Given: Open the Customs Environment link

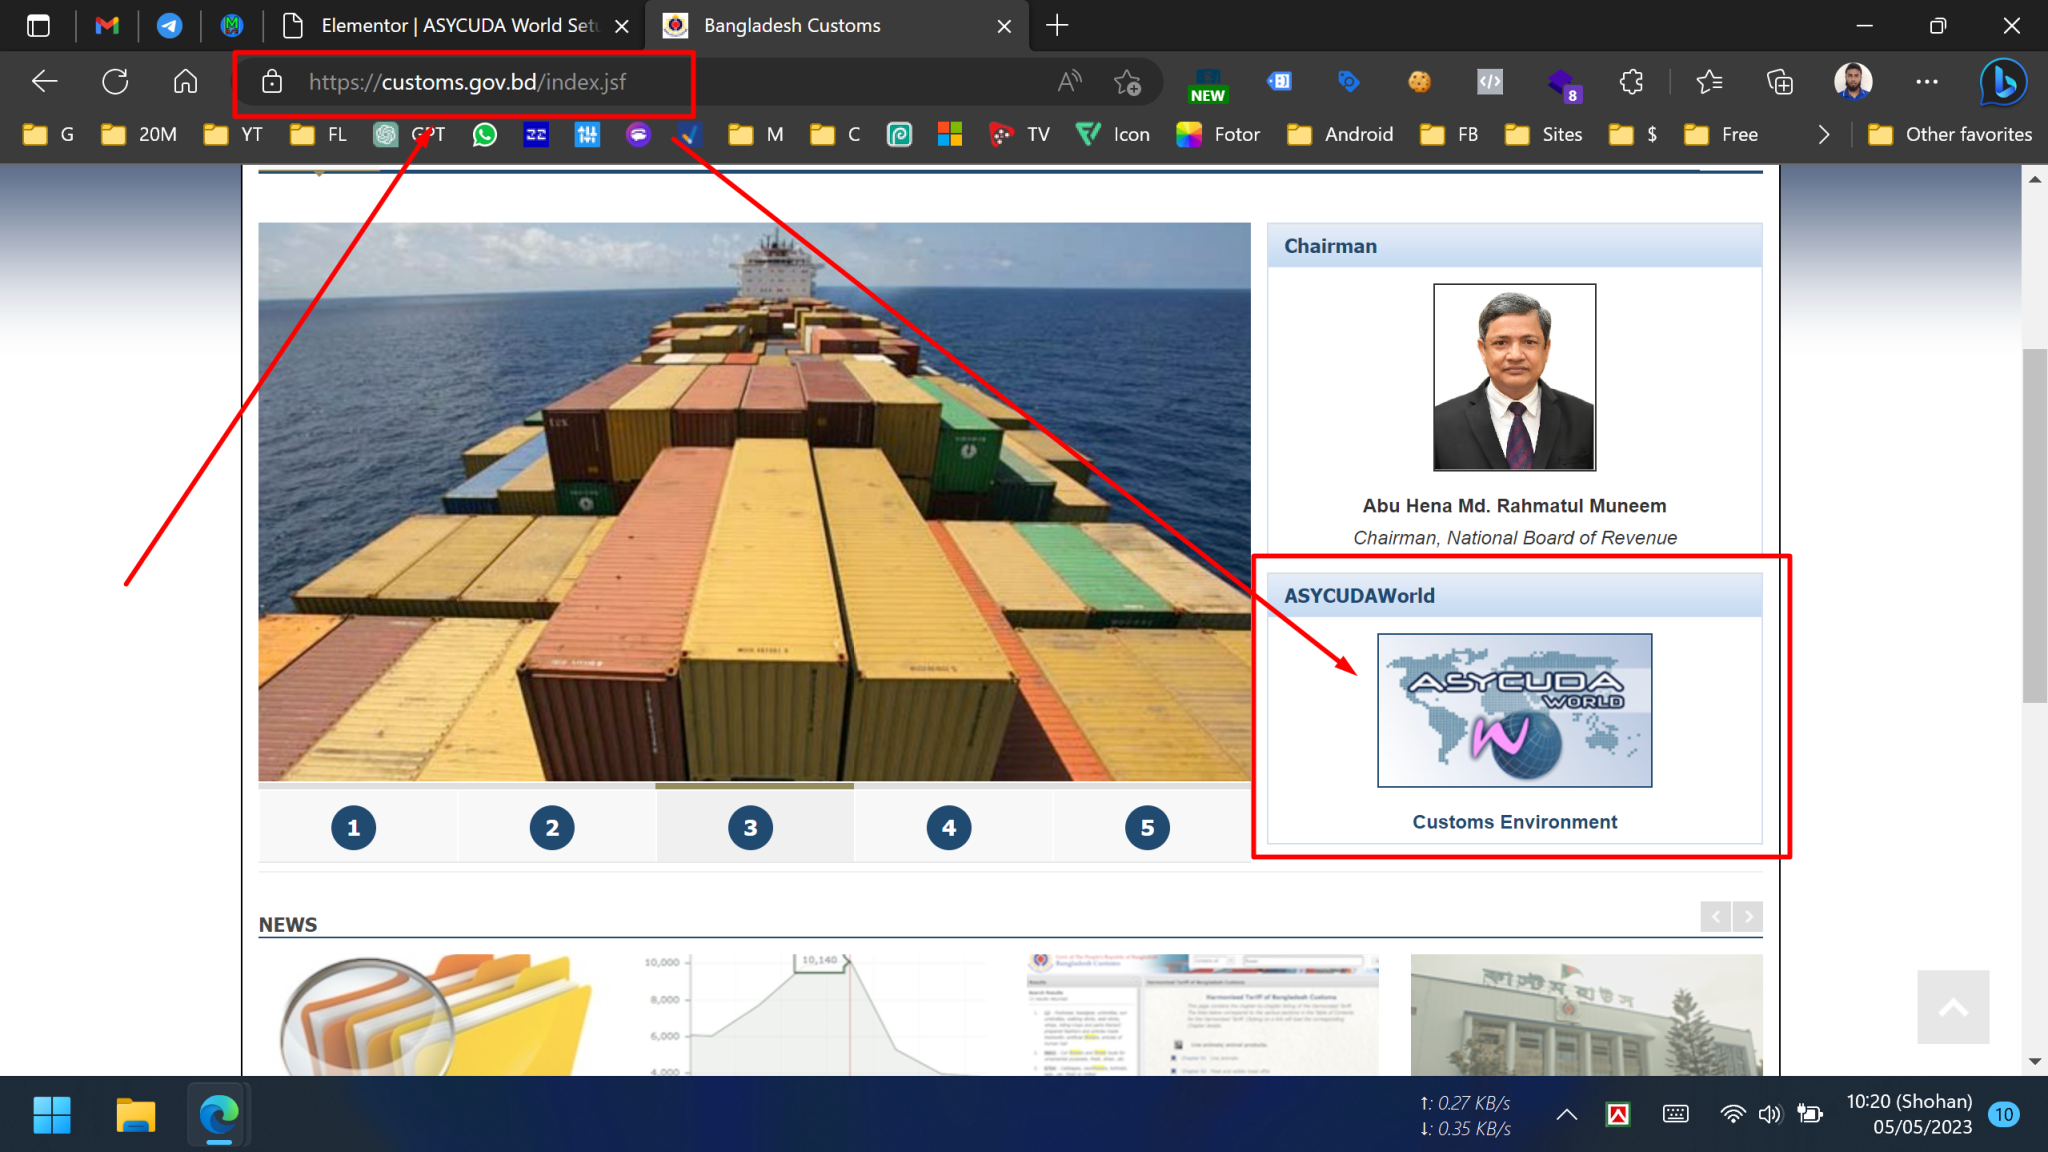Looking at the screenshot, I should [x=1514, y=822].
